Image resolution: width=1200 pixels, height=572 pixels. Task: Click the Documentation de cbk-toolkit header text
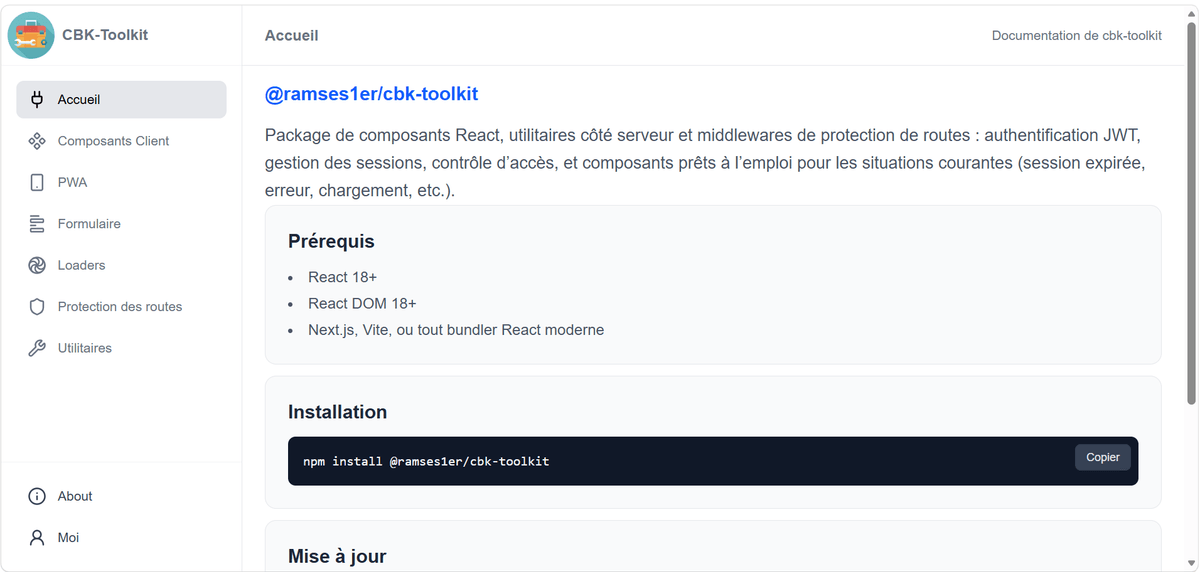point(1077,35)
